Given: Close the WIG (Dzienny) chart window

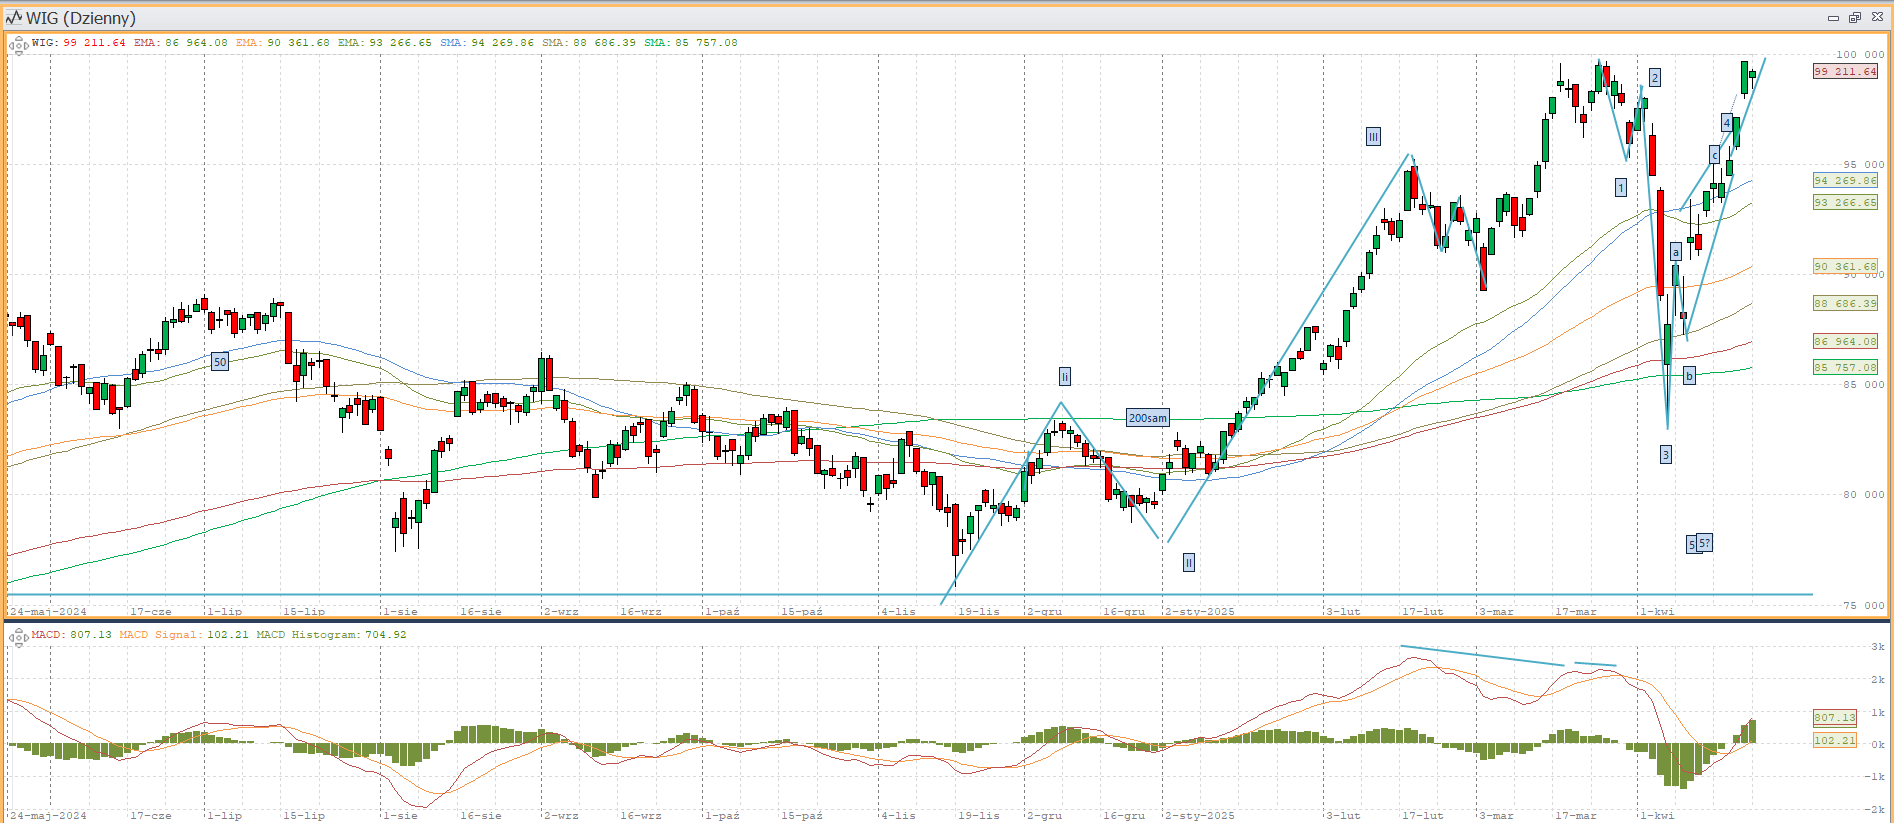Looking at the screenshot, I should point(1877,18).
